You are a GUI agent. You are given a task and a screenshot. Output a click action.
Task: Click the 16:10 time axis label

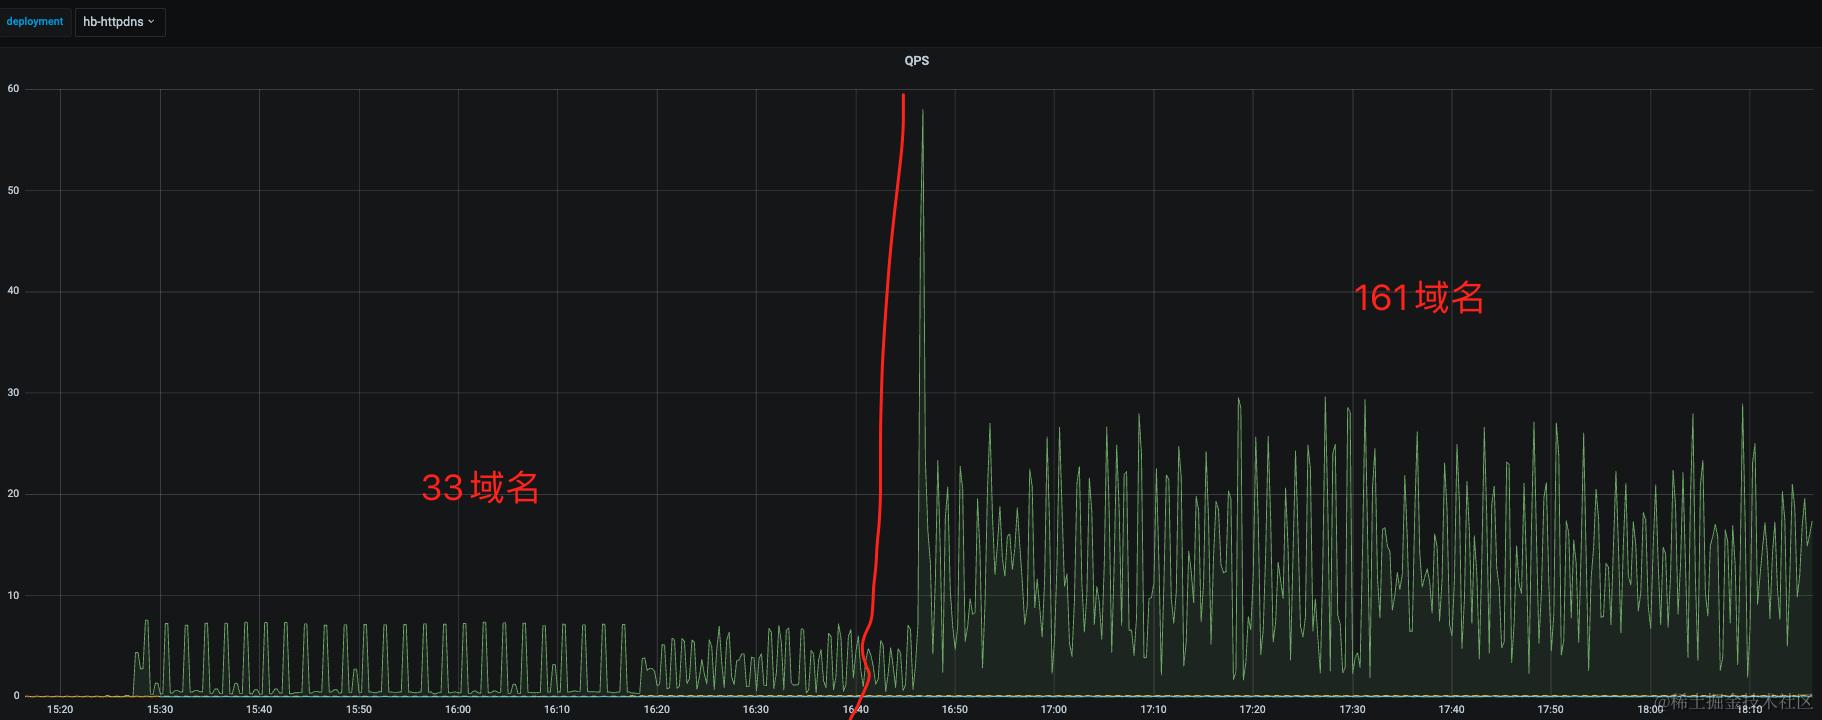click(557, 709)
